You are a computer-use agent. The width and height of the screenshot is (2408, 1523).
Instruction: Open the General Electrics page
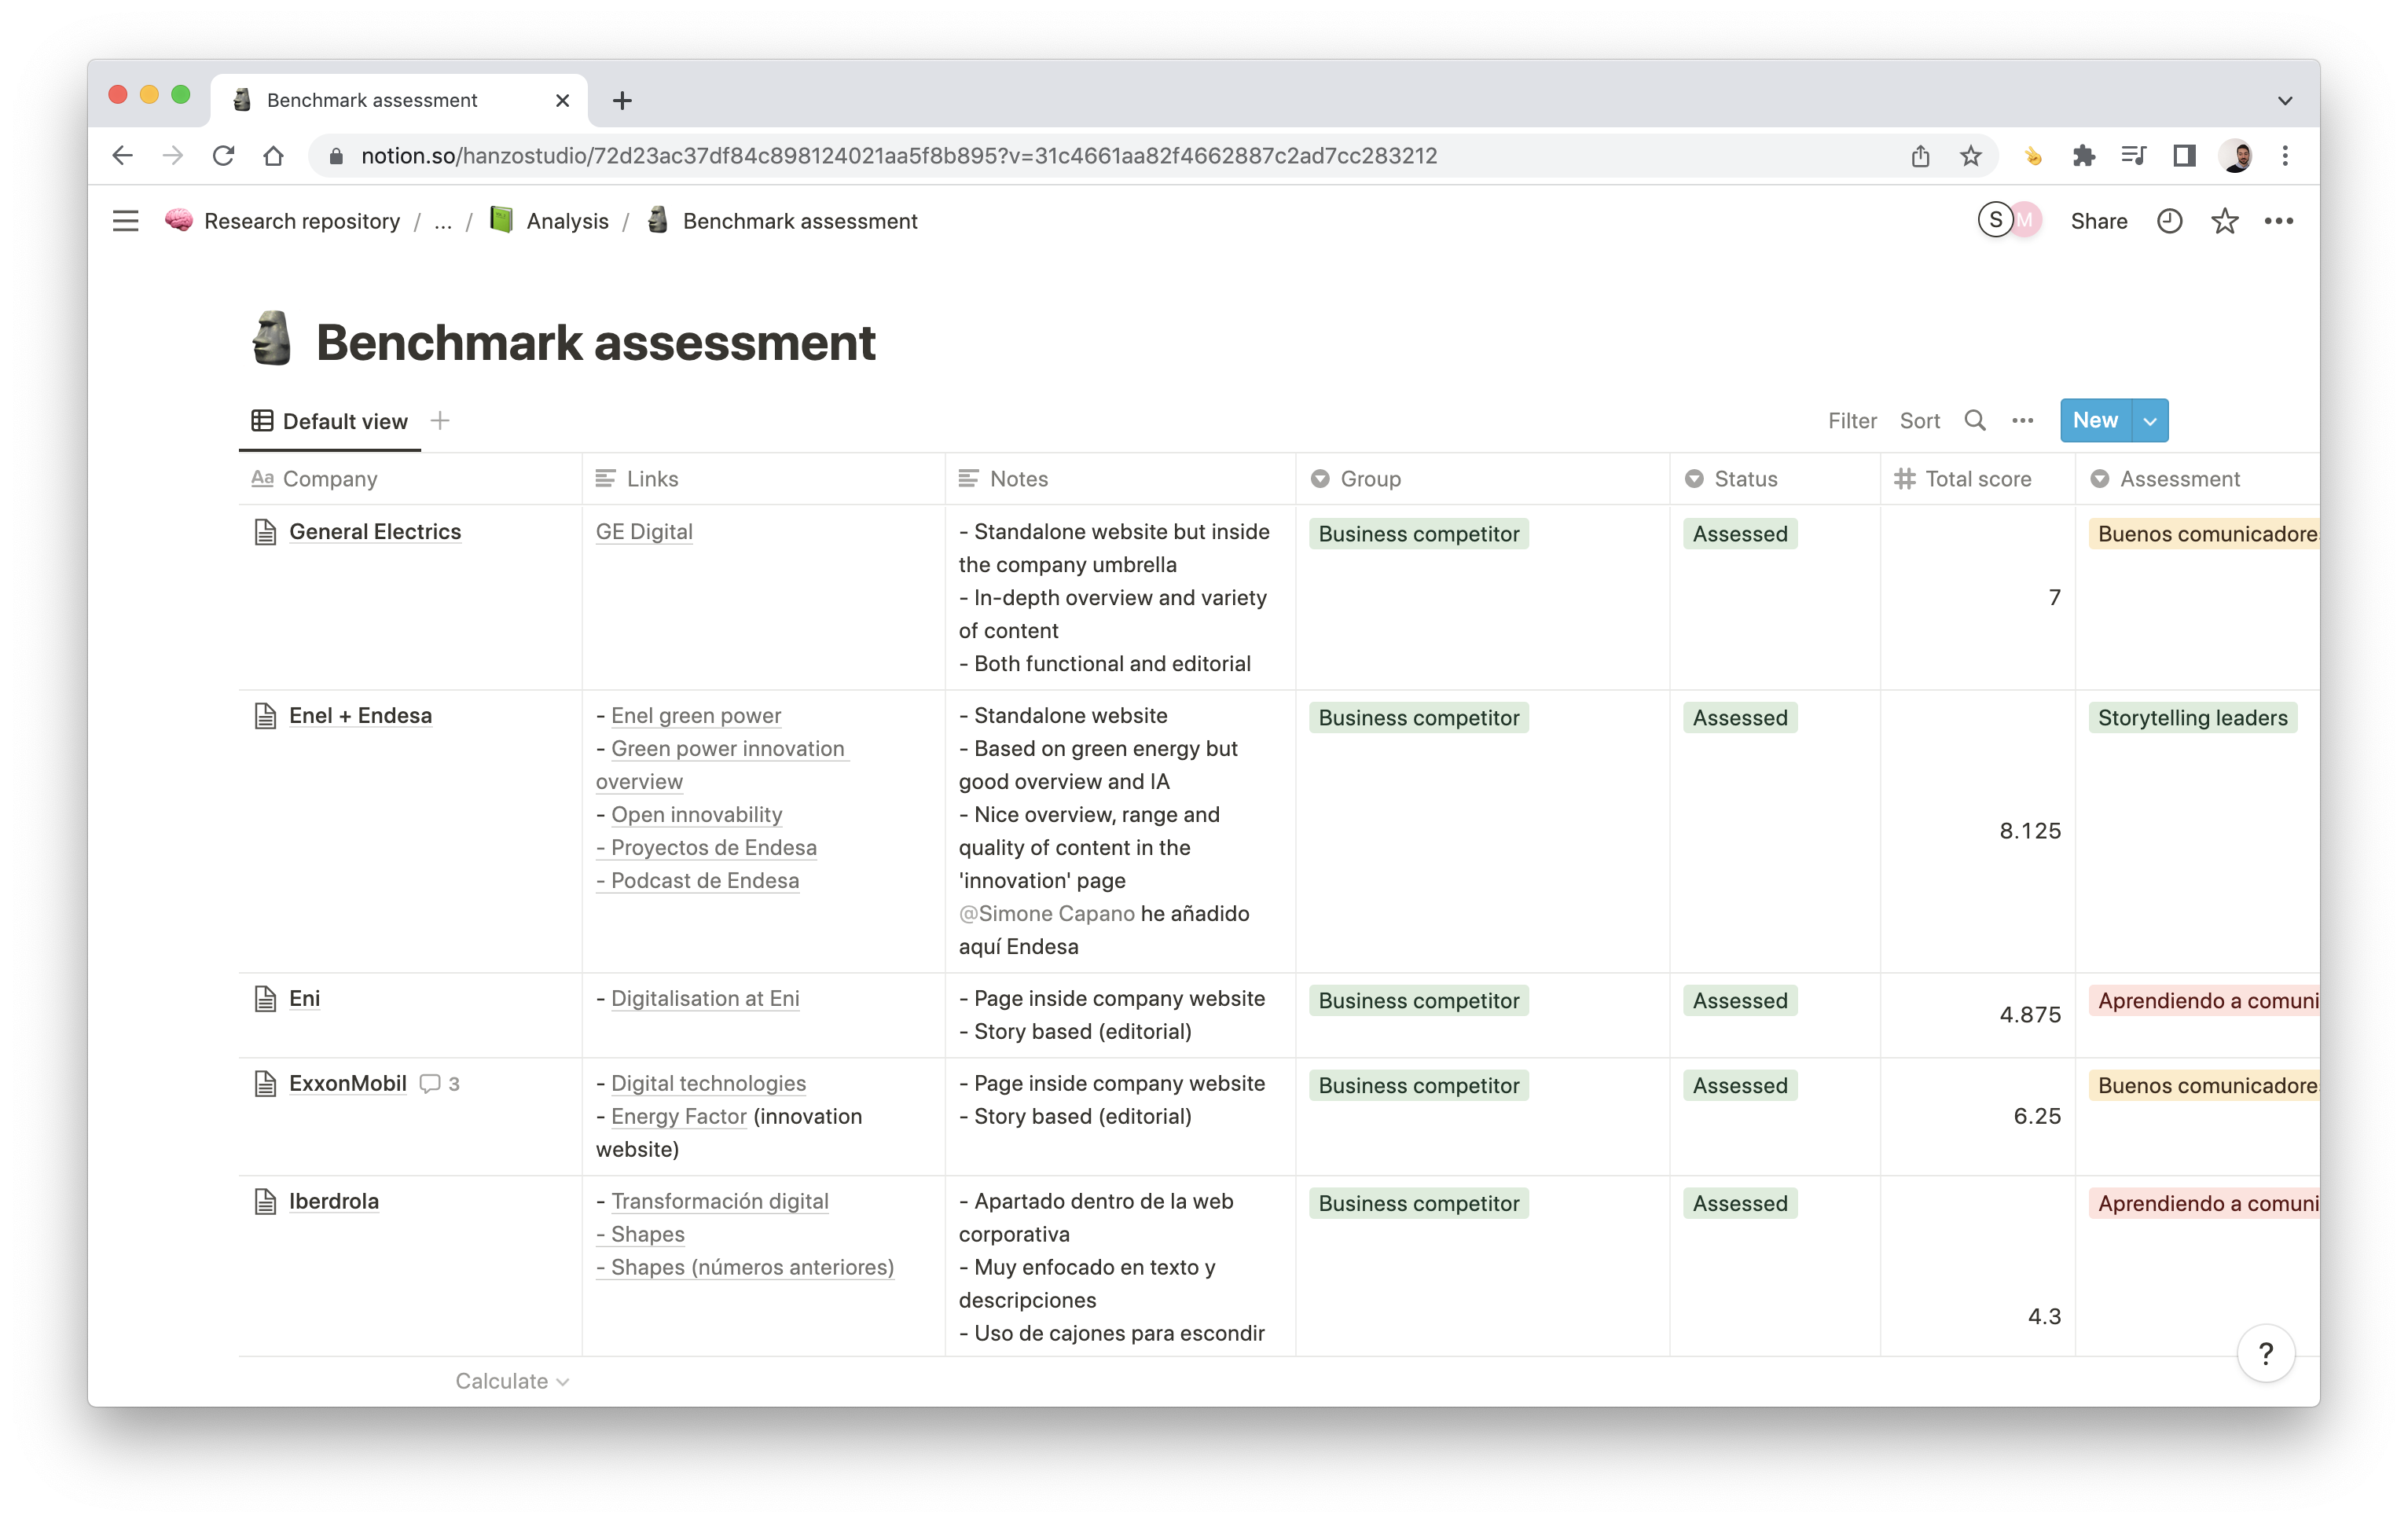point(375,532)
